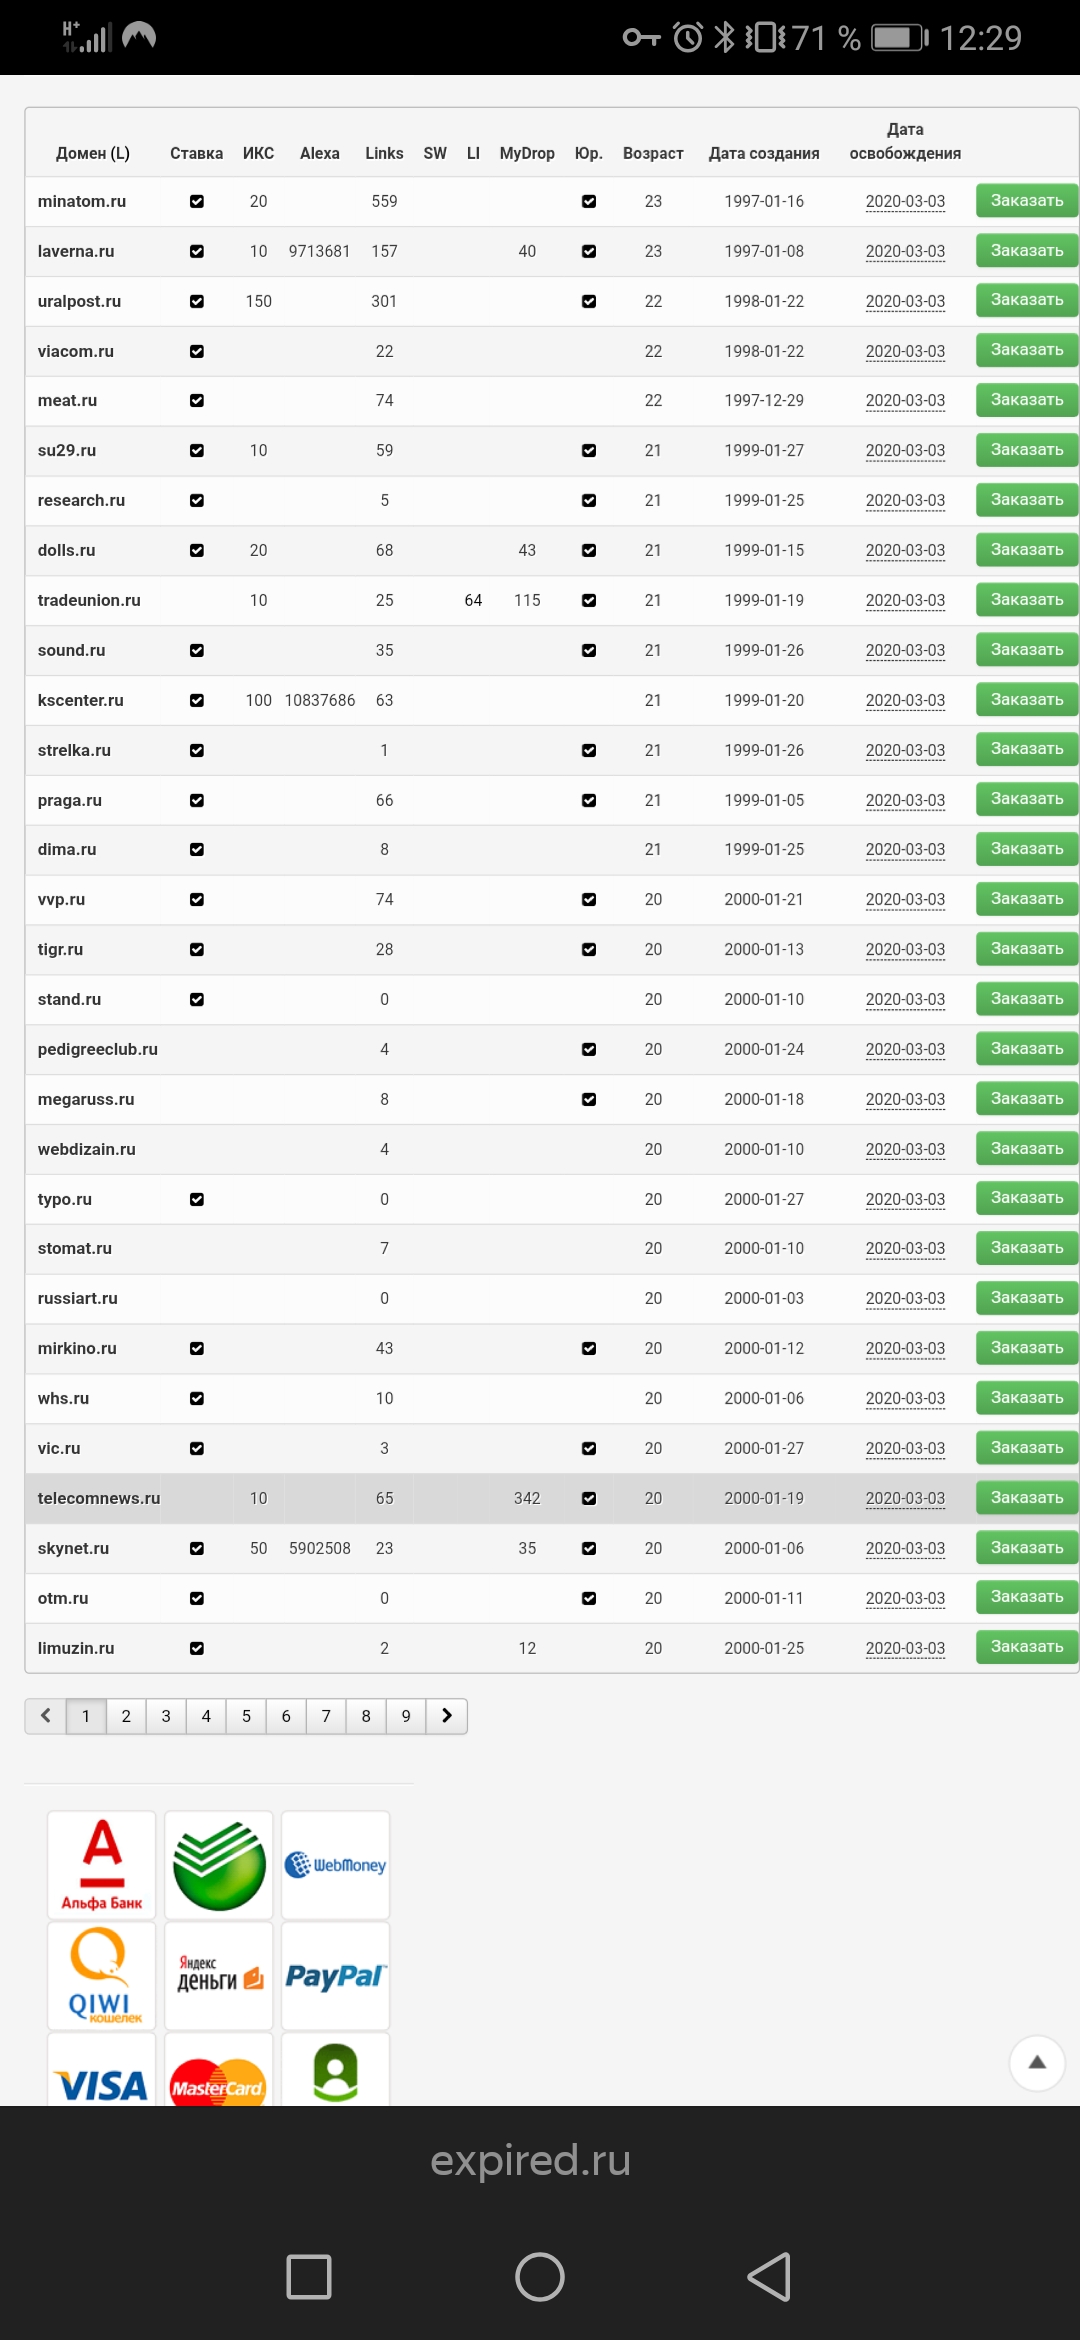Click Заказать button for meat.ru
Image resolution: width=1080 pixels, height=2340 pixels.
tap(1026, 400)
